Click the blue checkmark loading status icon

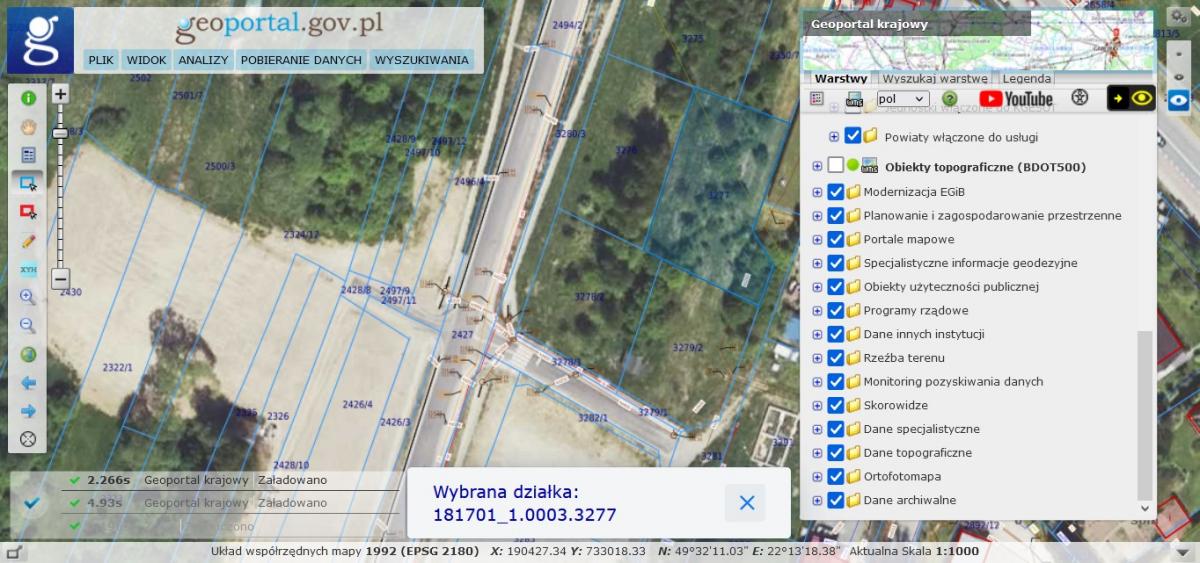[x=32, y=503]
